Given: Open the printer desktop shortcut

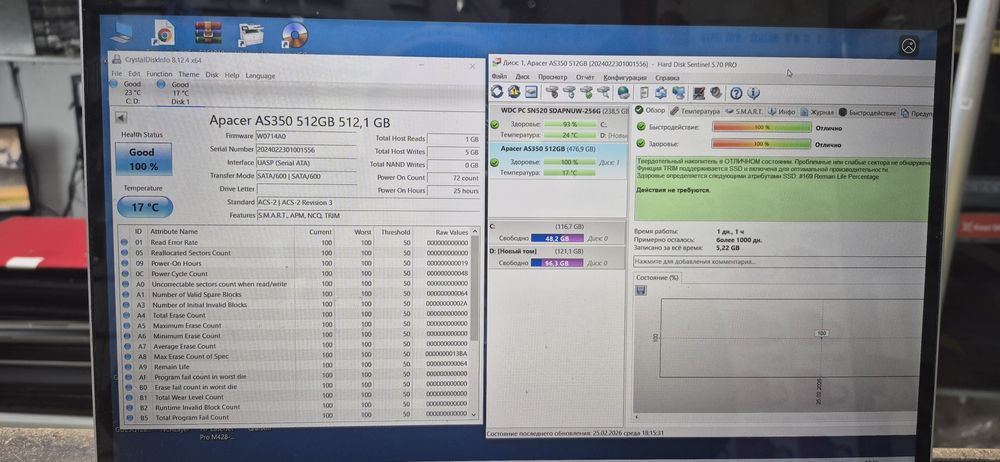Looking at the screenshot, I should 251,34.
